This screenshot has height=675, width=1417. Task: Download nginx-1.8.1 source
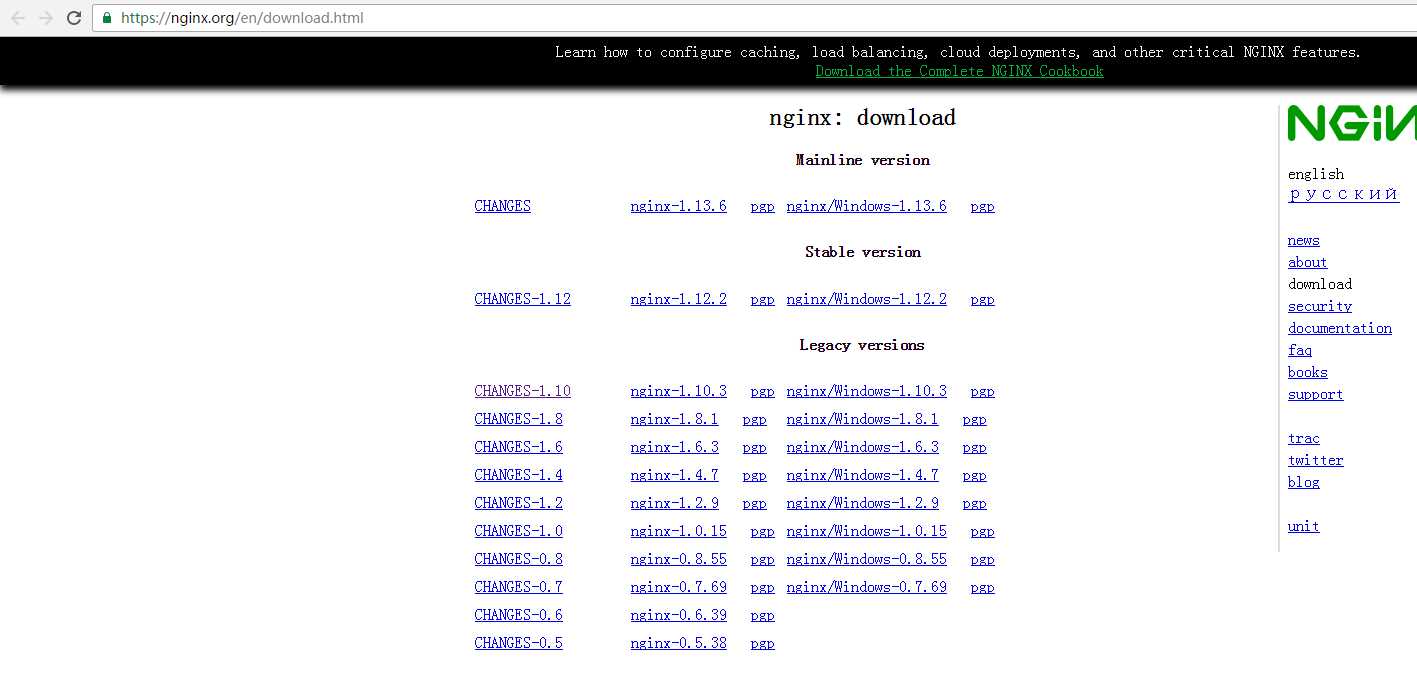[674, 419]
